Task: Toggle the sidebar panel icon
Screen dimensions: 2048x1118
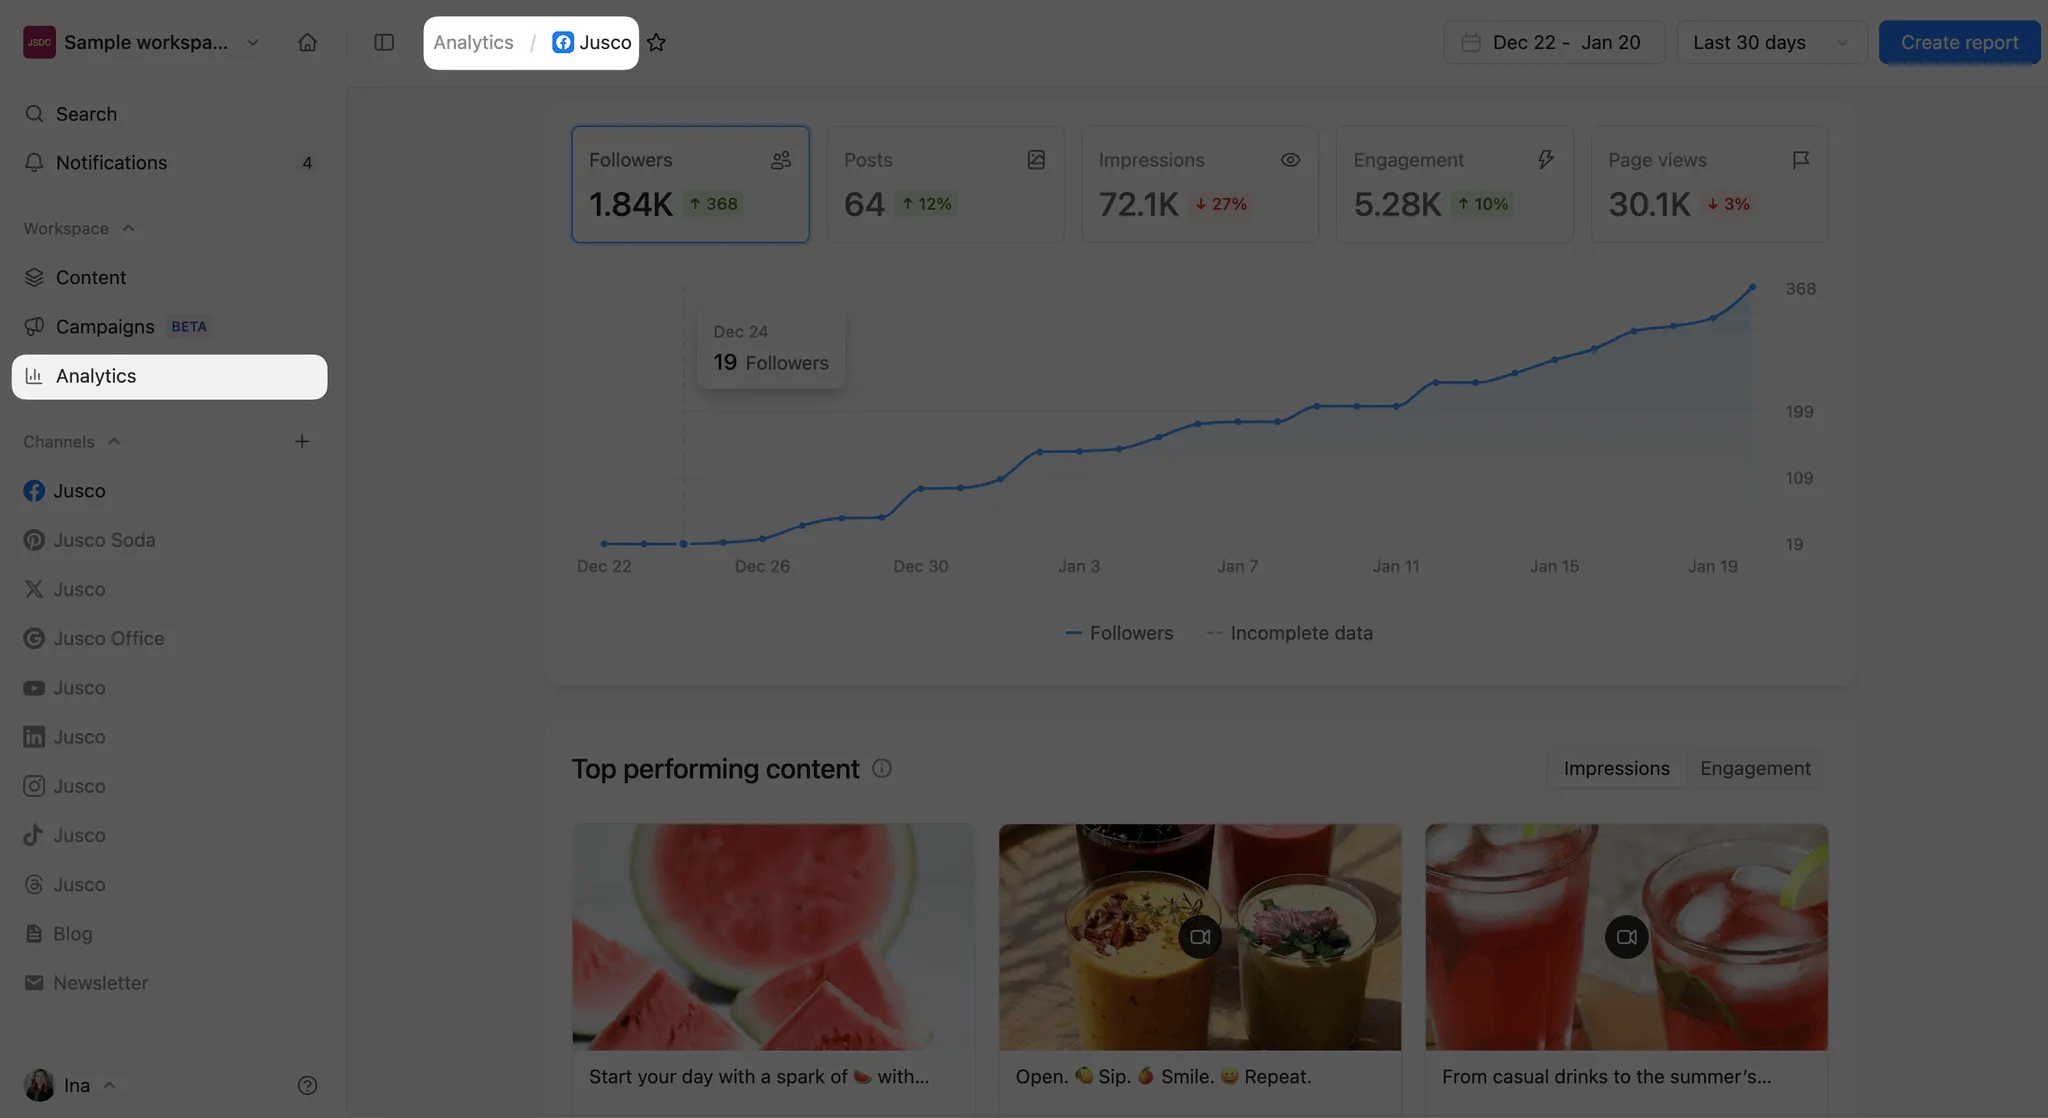Action: [384, 42]
